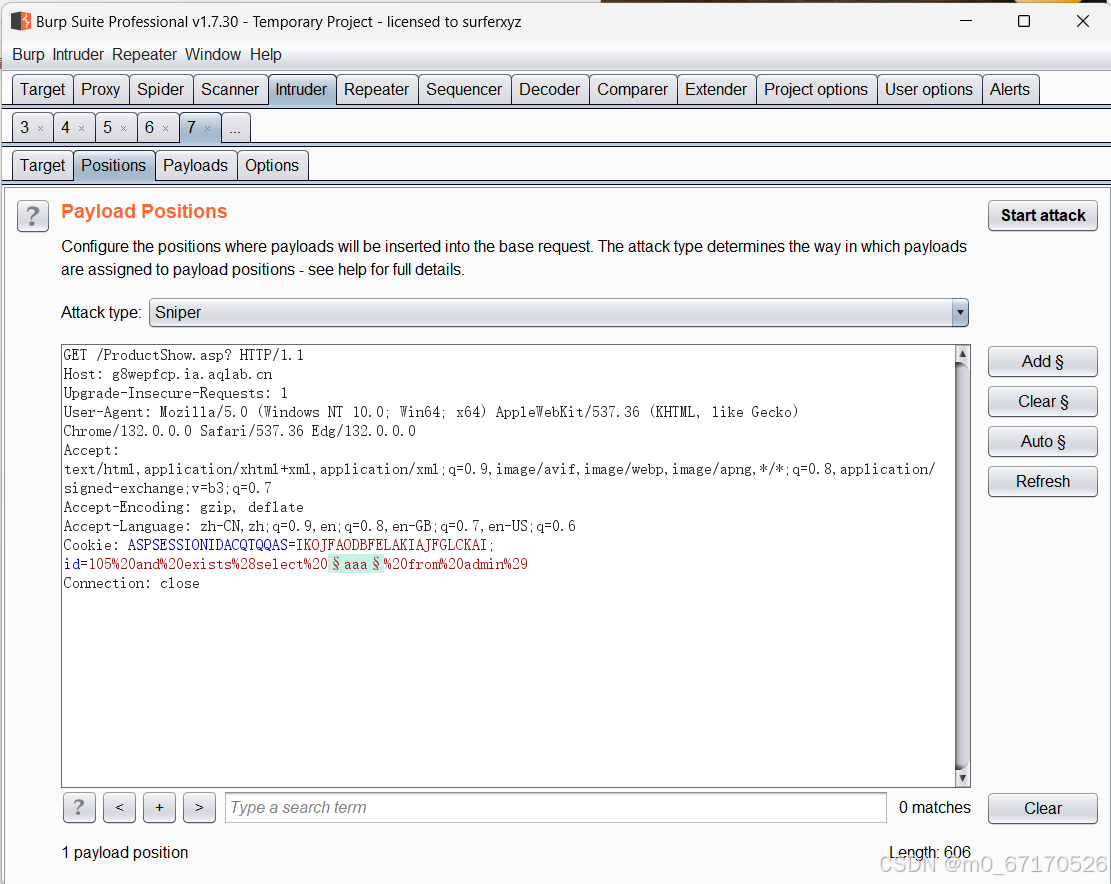1111x884 pixels.
Task: Click the search help question-mark button
Action: [79, 808]
